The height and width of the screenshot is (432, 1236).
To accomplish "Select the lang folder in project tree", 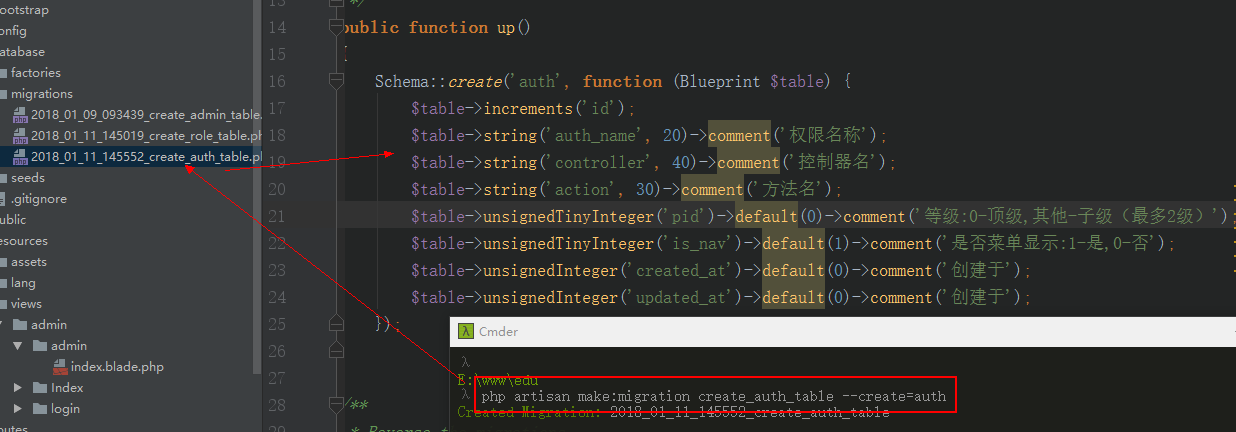I will (x=23, y=283).
